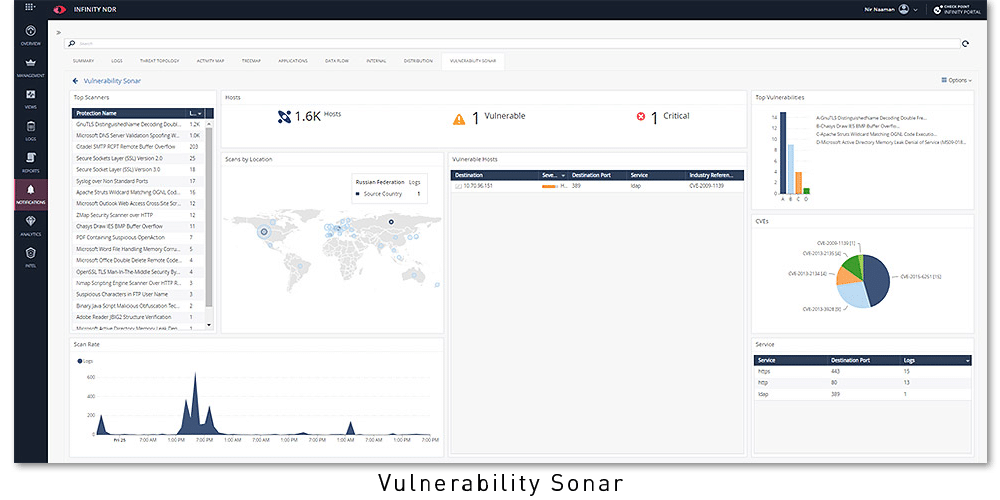
Task: Click the Options grid icon
Action: (944, 80)
